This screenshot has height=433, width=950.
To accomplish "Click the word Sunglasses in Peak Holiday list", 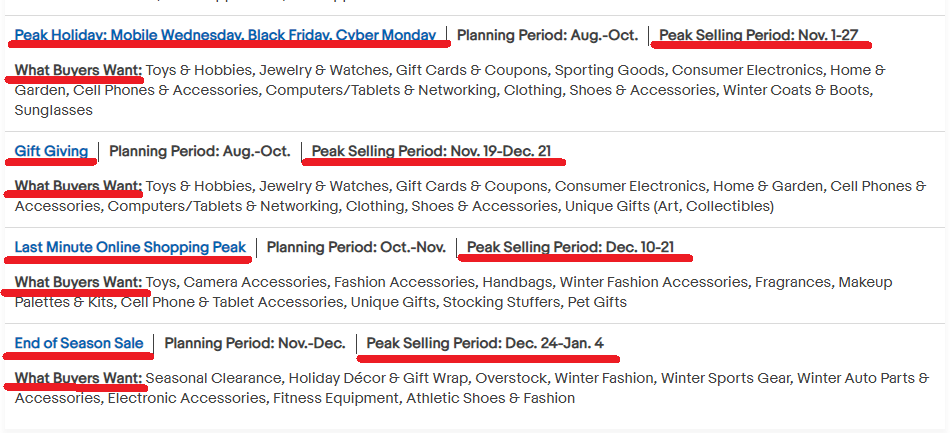I will point(54,110).
